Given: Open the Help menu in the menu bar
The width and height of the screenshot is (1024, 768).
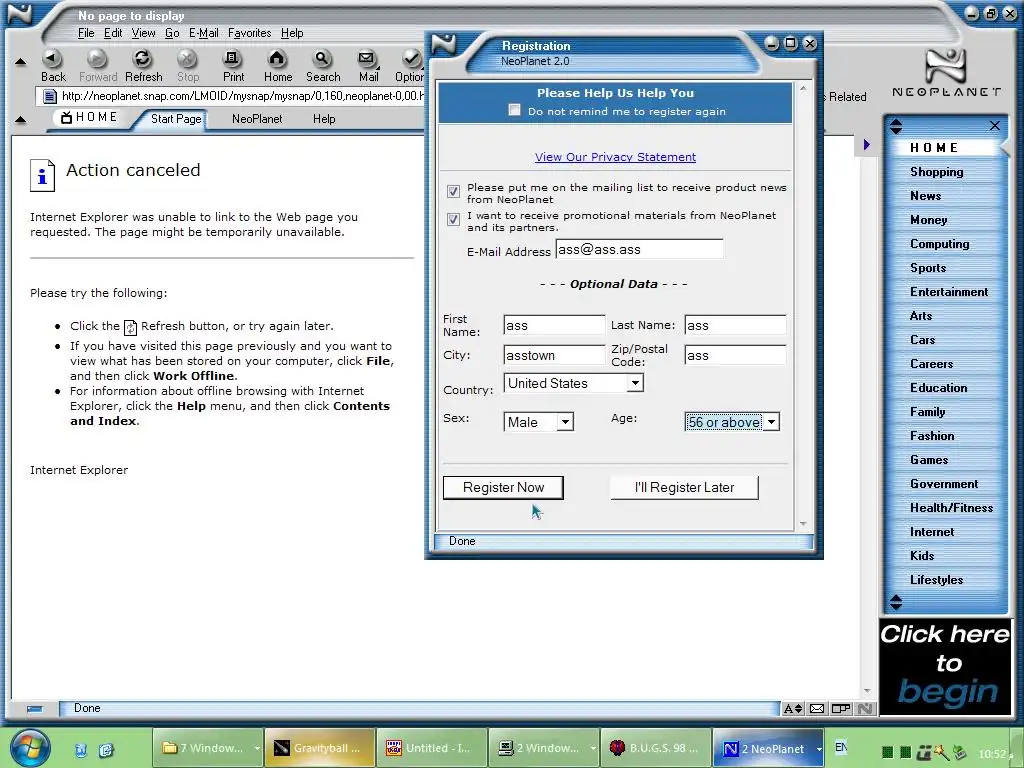Looking at the screenshot, I should [292, 33].
